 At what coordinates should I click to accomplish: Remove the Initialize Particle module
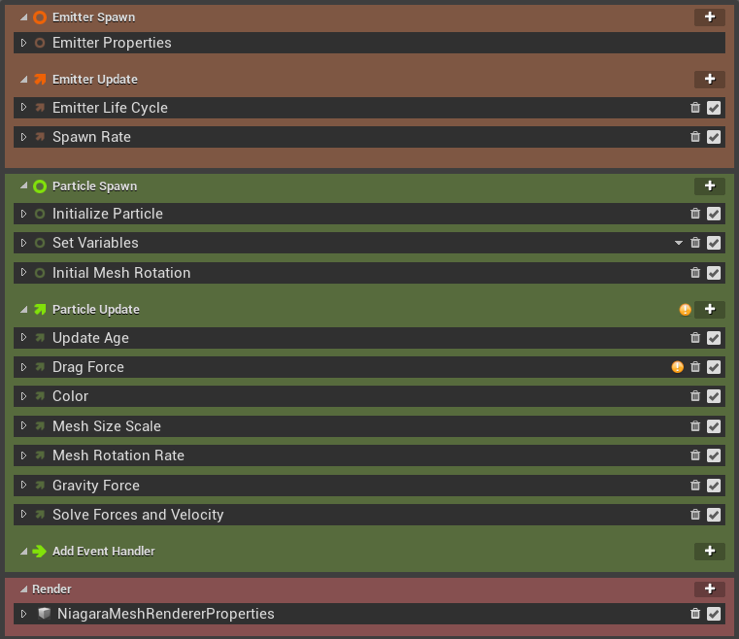coord(695,214)
